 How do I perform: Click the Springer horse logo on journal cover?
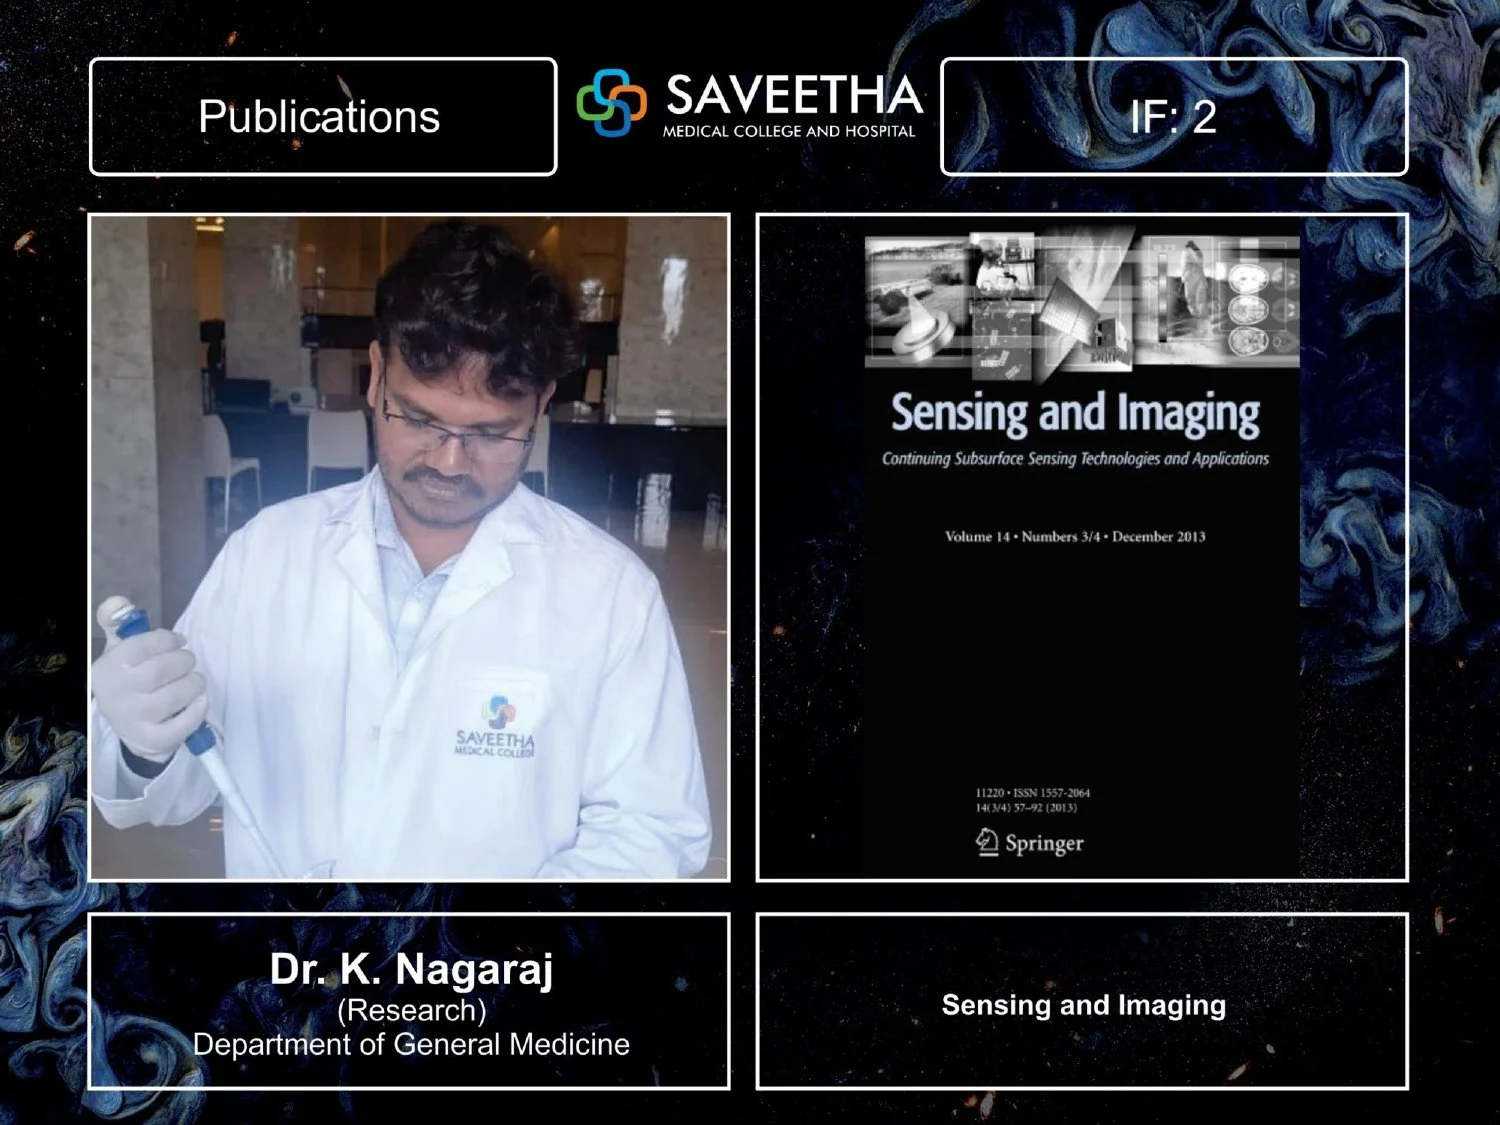(987, 842)
